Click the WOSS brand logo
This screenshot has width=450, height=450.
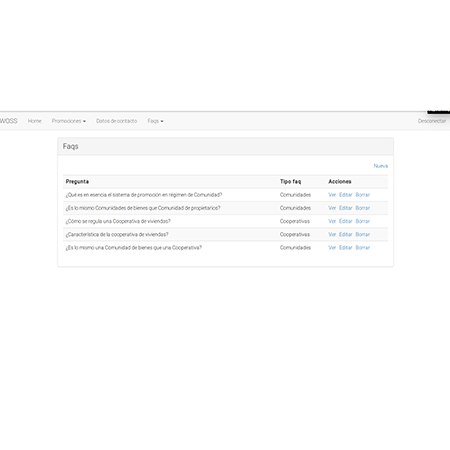9,121
